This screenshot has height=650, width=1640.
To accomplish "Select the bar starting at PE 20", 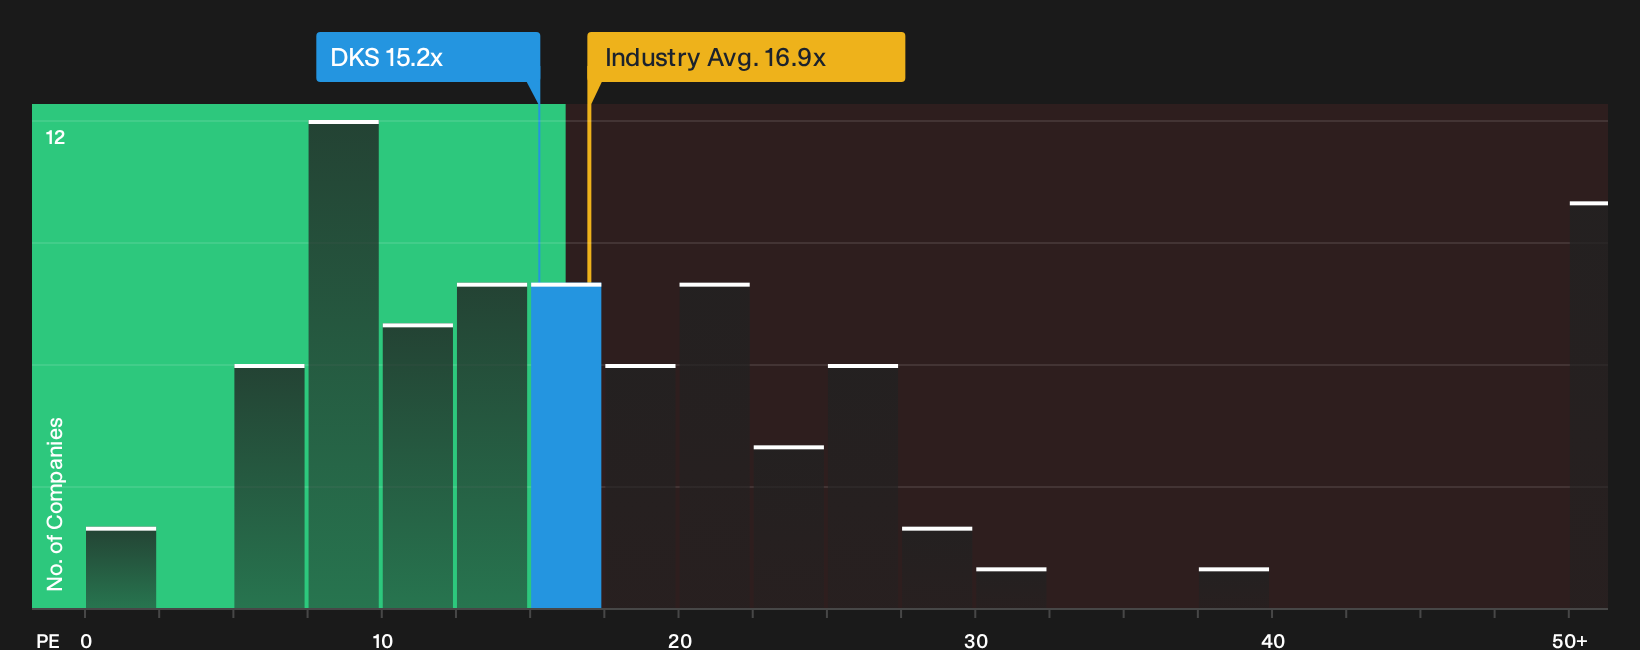I will point(715,446).
